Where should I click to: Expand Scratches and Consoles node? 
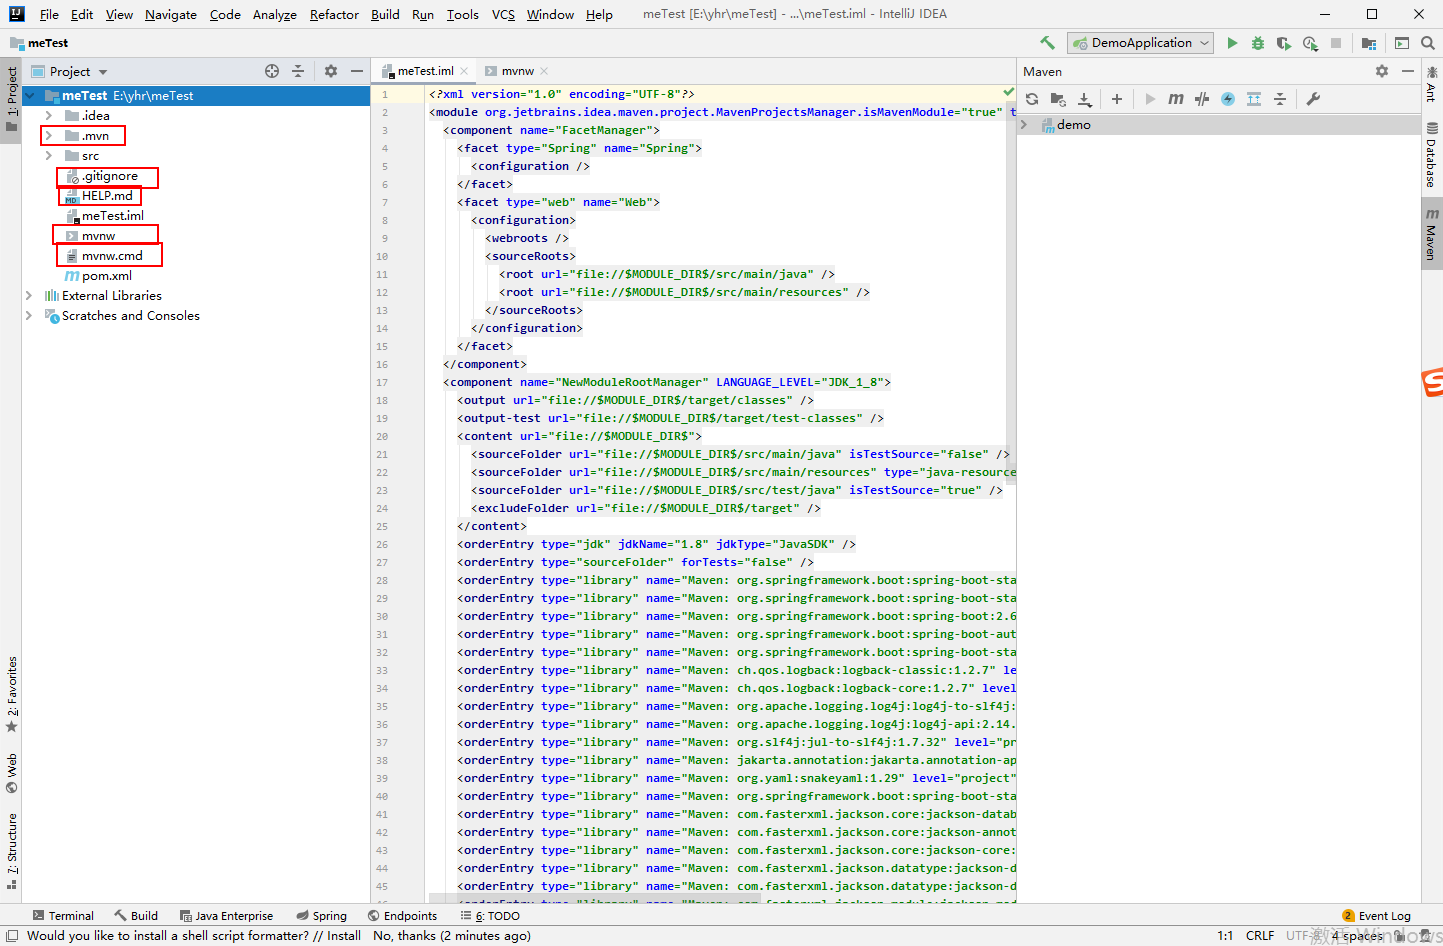(x=29, y=316)
